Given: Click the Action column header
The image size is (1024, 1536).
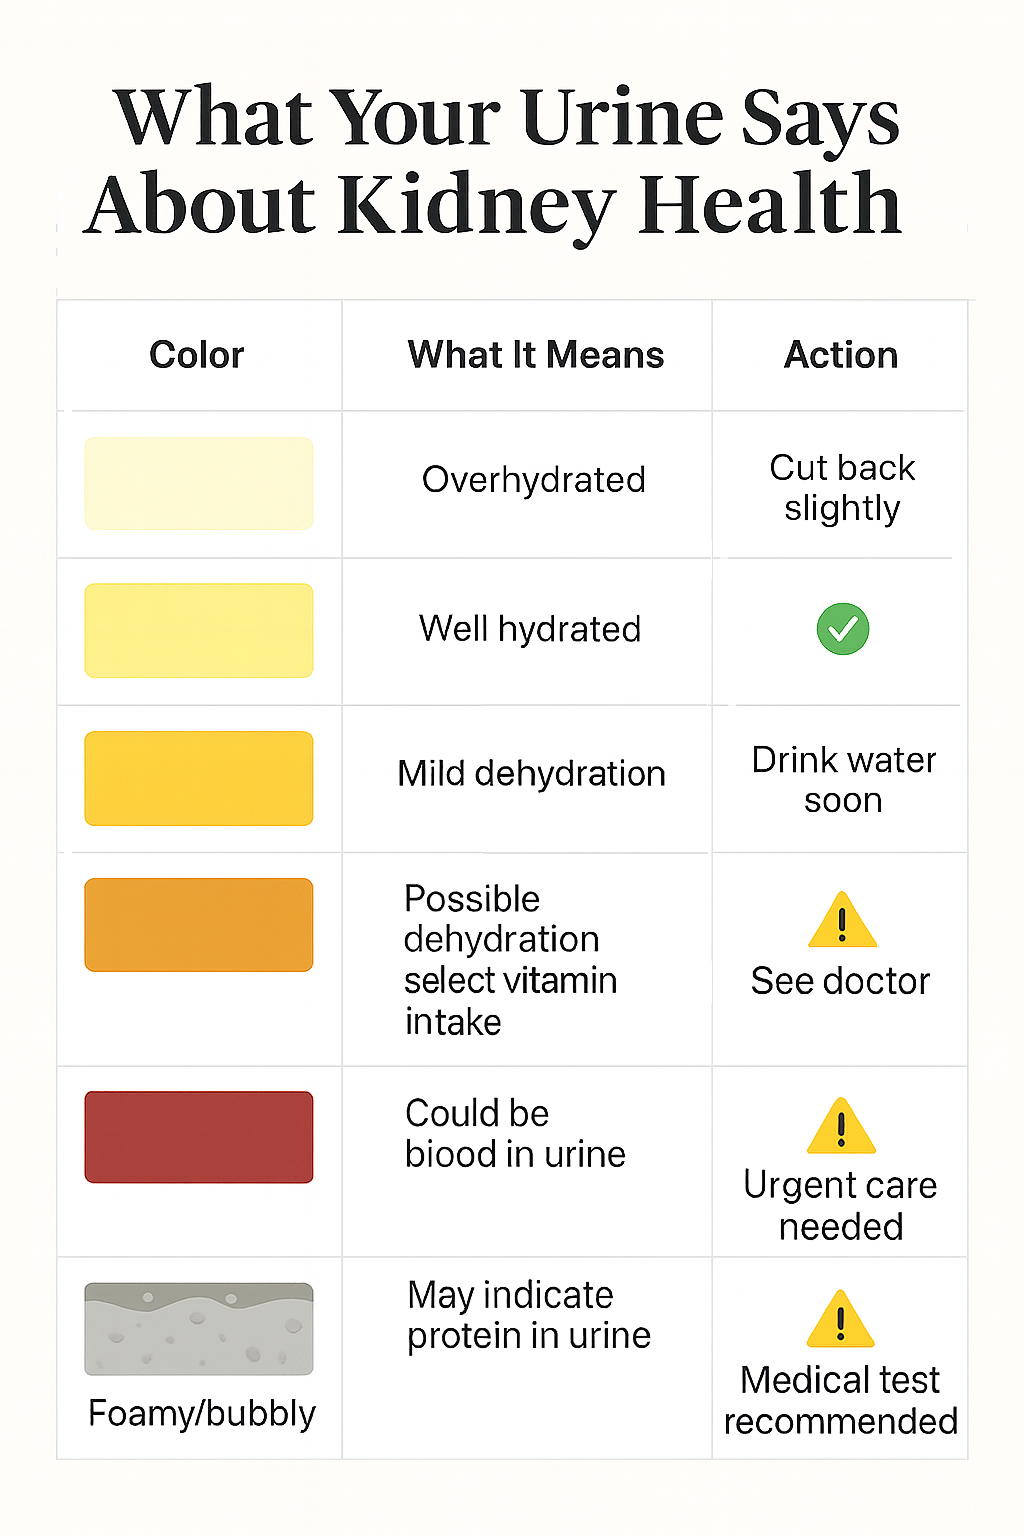Looking at the screenshot, I should pos(841,355).
